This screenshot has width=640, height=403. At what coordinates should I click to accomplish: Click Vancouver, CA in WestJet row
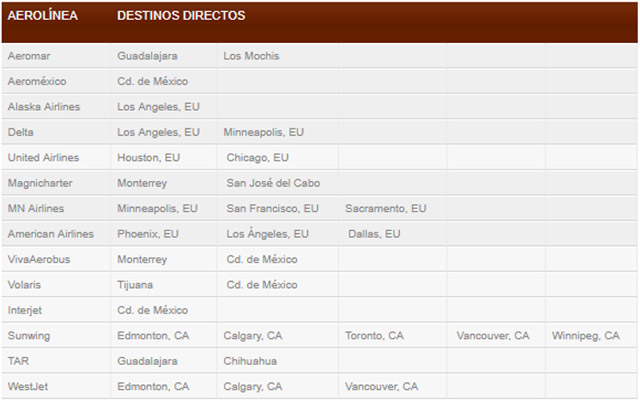pos(381,386)
